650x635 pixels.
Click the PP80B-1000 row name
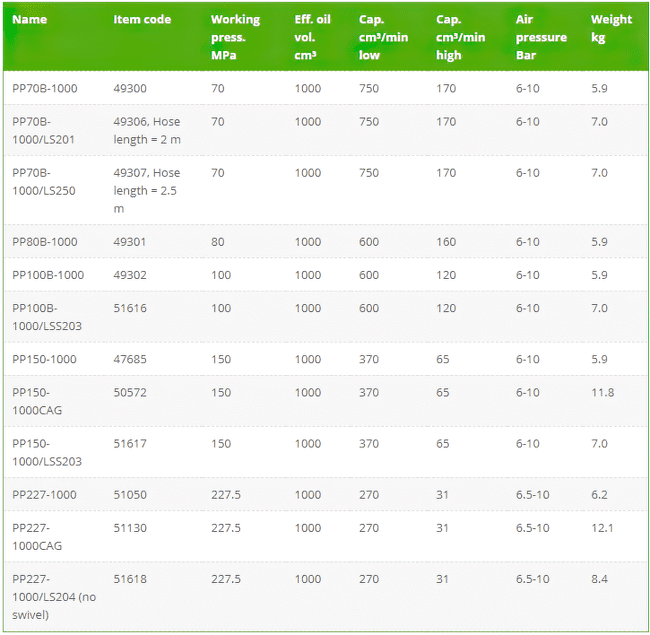tap(45, 242)
